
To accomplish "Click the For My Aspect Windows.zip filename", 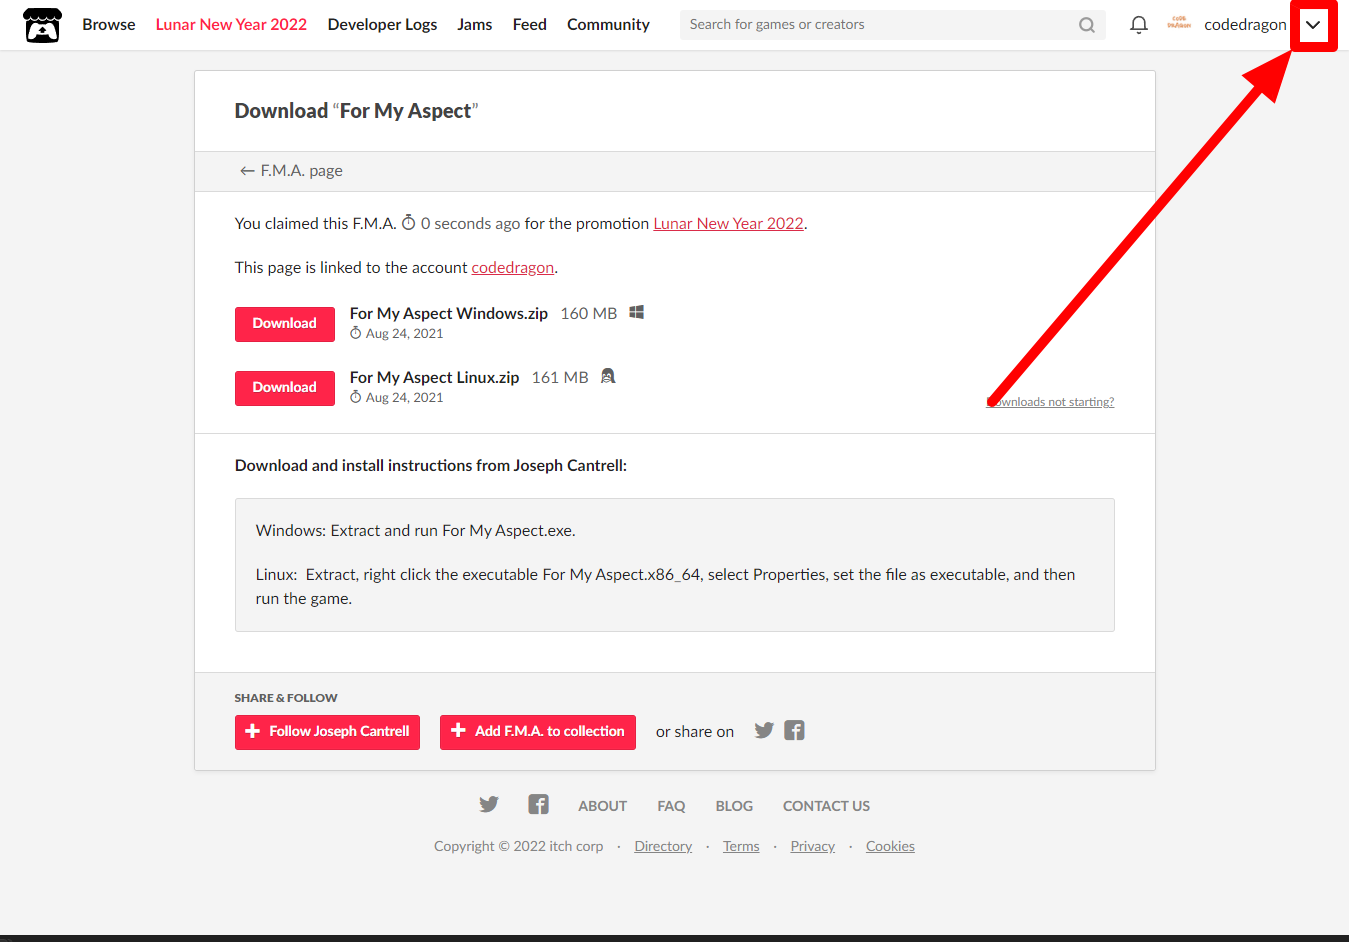I will click(x=449, y=314).
